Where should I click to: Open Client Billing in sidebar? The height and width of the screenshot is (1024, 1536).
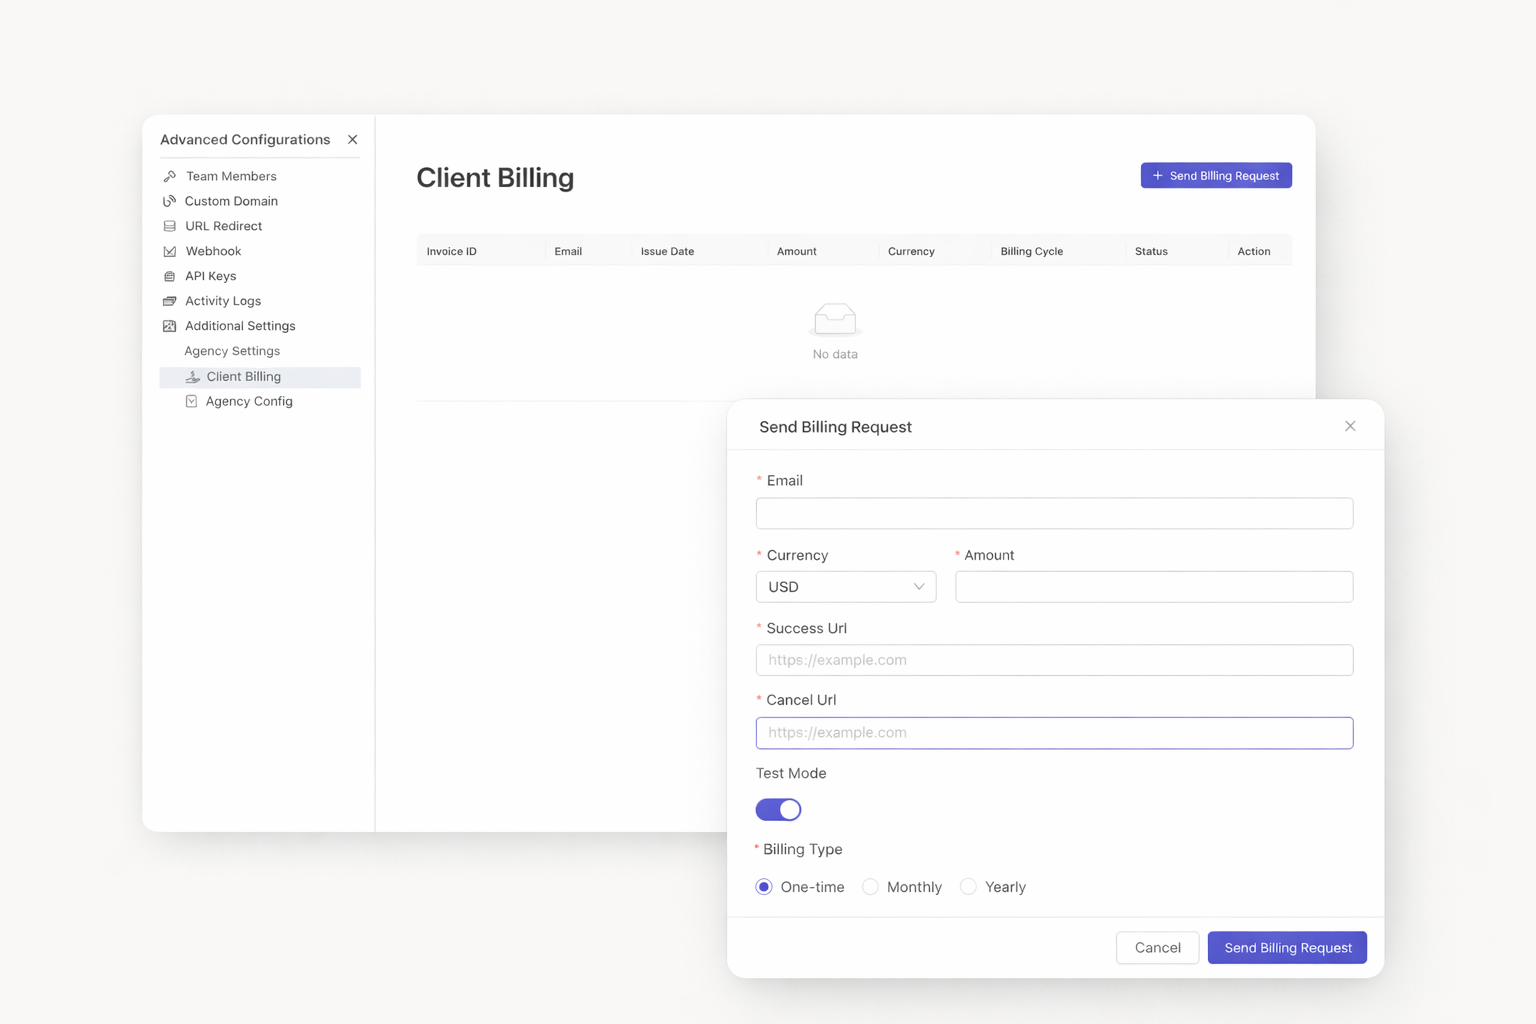coord(244,377)
